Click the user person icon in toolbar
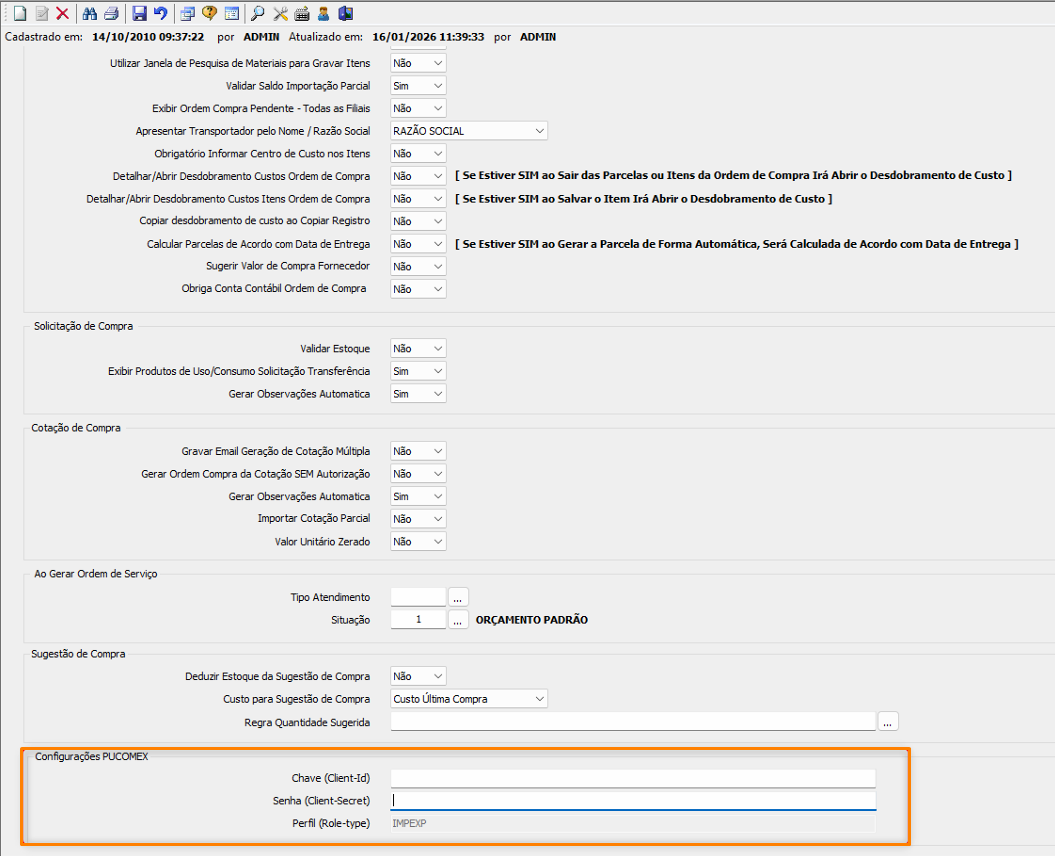The height and width of the screenshot is (856, 1055). point(323,14)
